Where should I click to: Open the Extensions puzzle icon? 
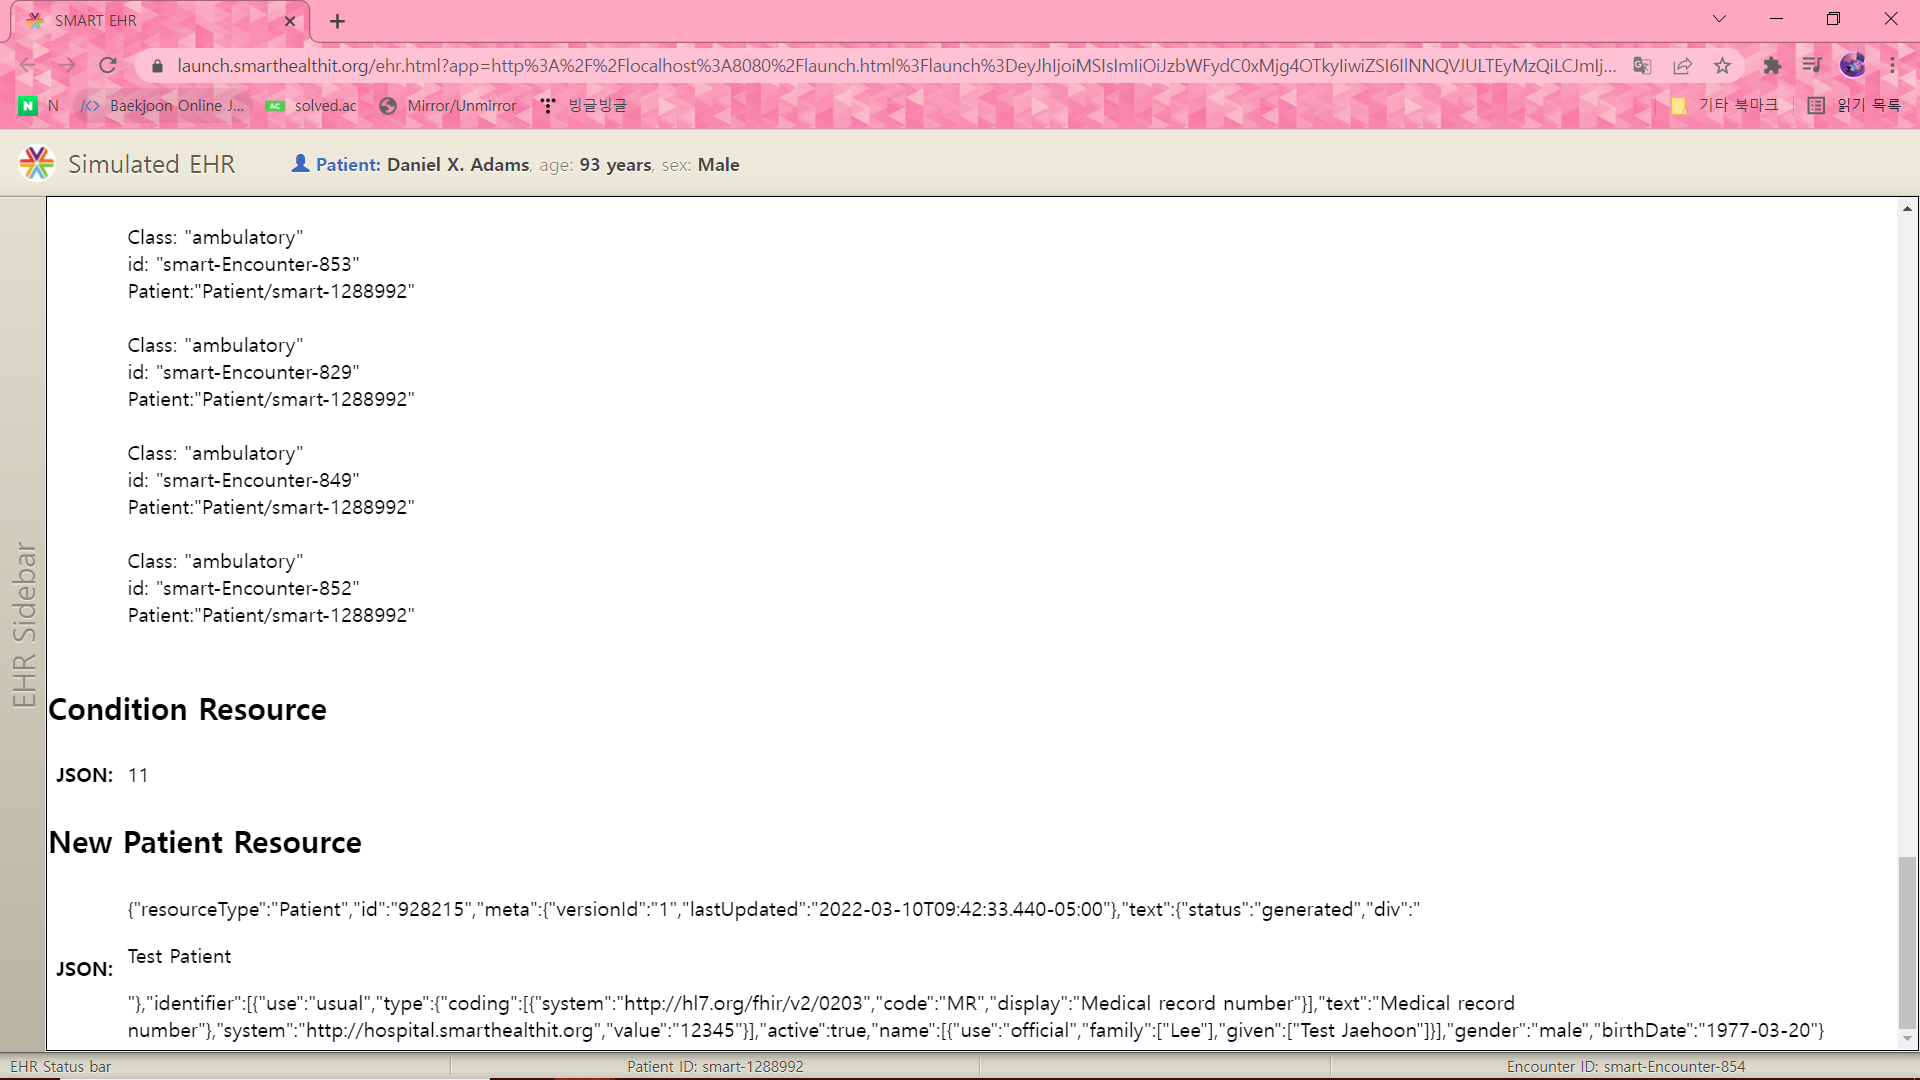click(x=1772, y=66)
